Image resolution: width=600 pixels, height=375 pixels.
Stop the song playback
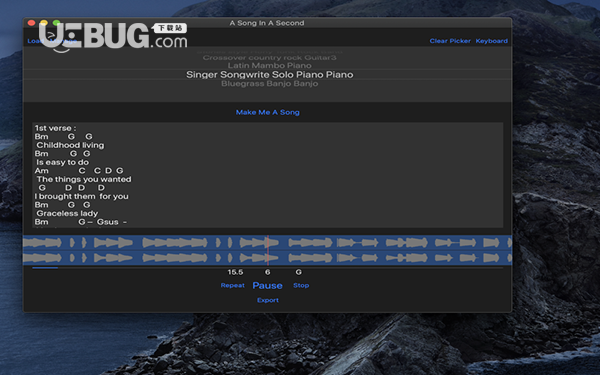click(x=301, y=285)
